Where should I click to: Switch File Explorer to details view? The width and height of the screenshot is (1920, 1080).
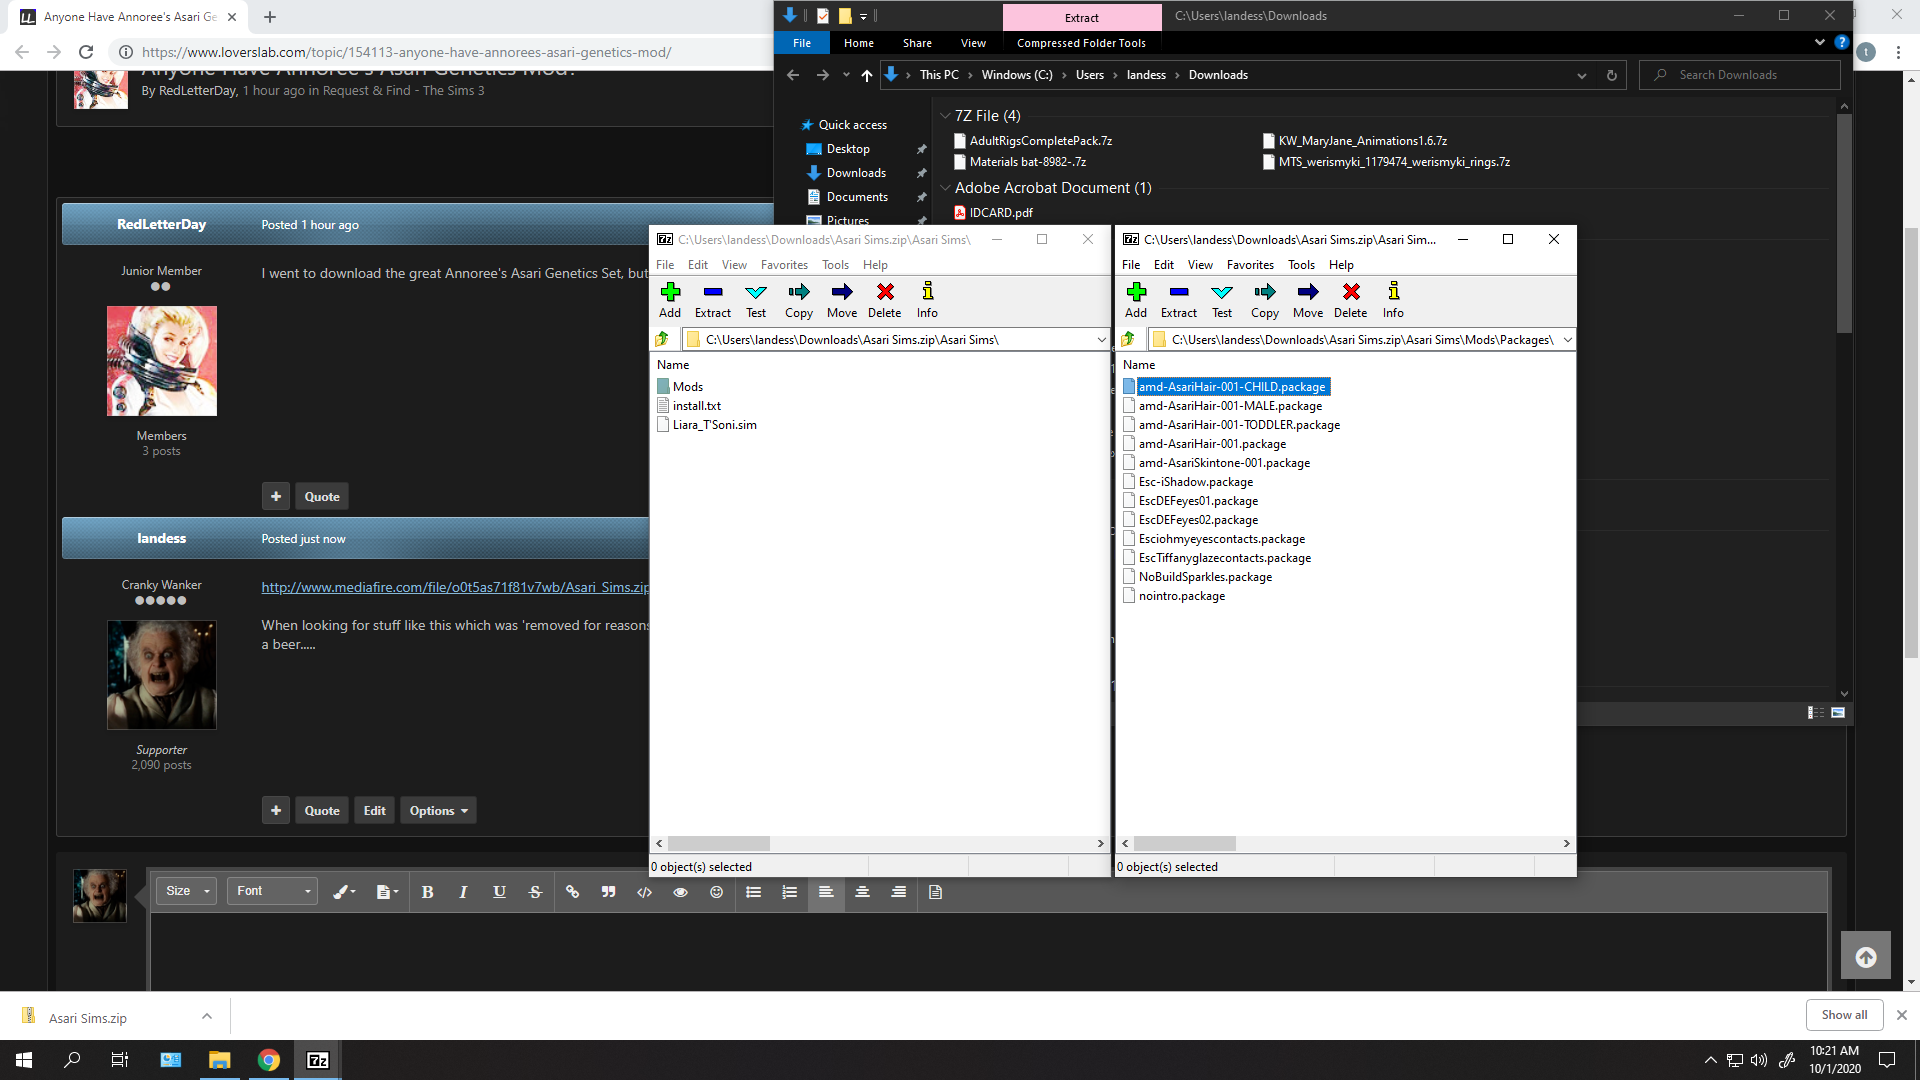pos(1816,713)
